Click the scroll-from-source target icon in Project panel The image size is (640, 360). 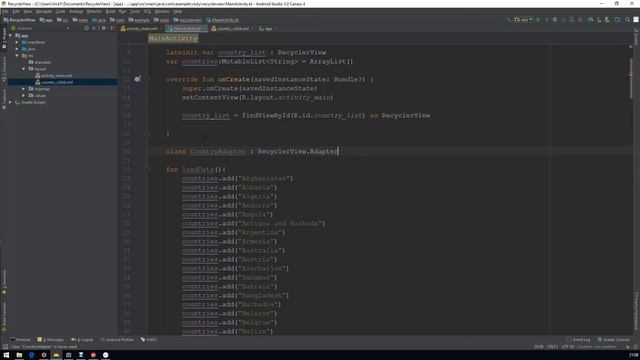pyautogui.click(x=87, y=28)
